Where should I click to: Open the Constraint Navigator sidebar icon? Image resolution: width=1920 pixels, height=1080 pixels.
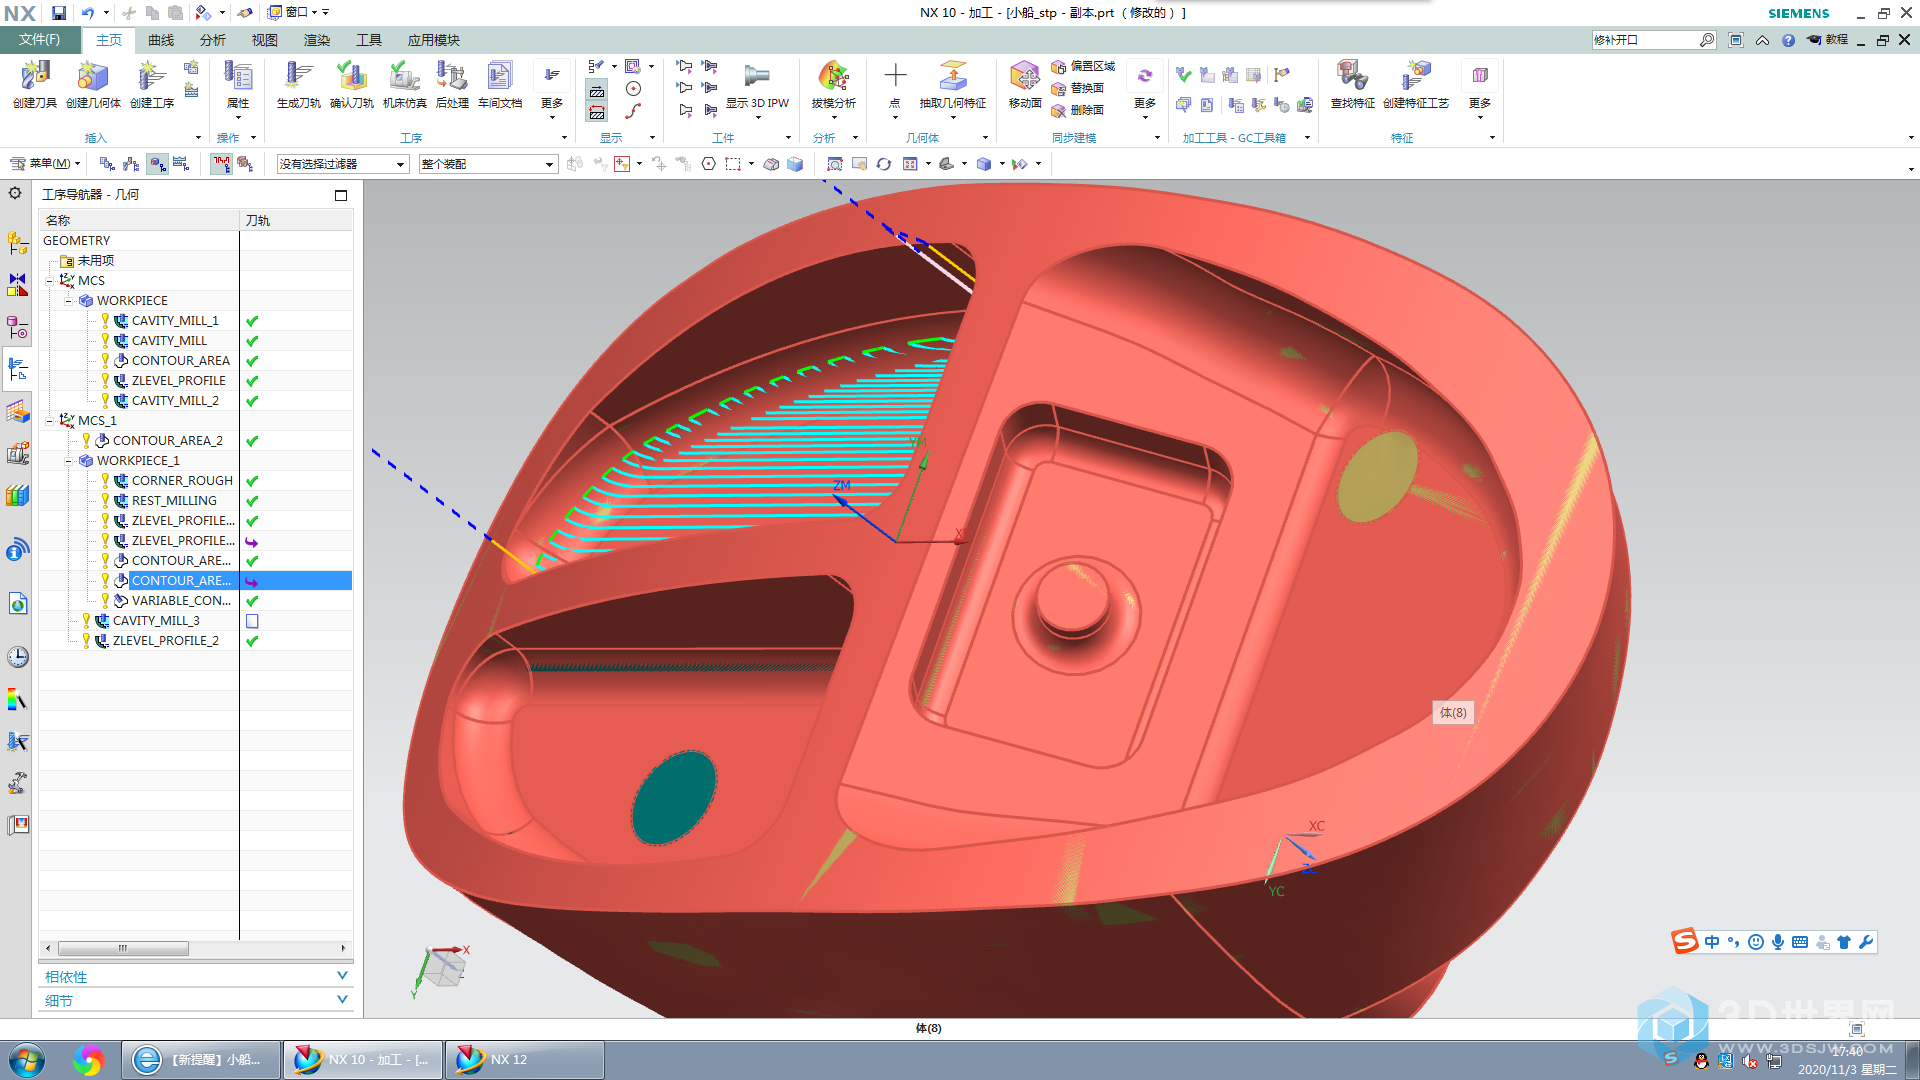17,285
